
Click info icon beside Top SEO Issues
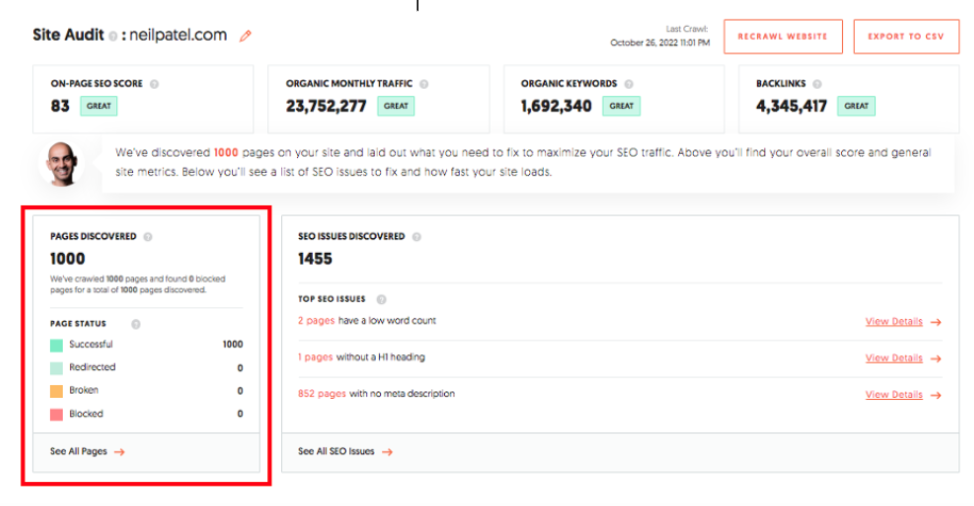point(381,299)
